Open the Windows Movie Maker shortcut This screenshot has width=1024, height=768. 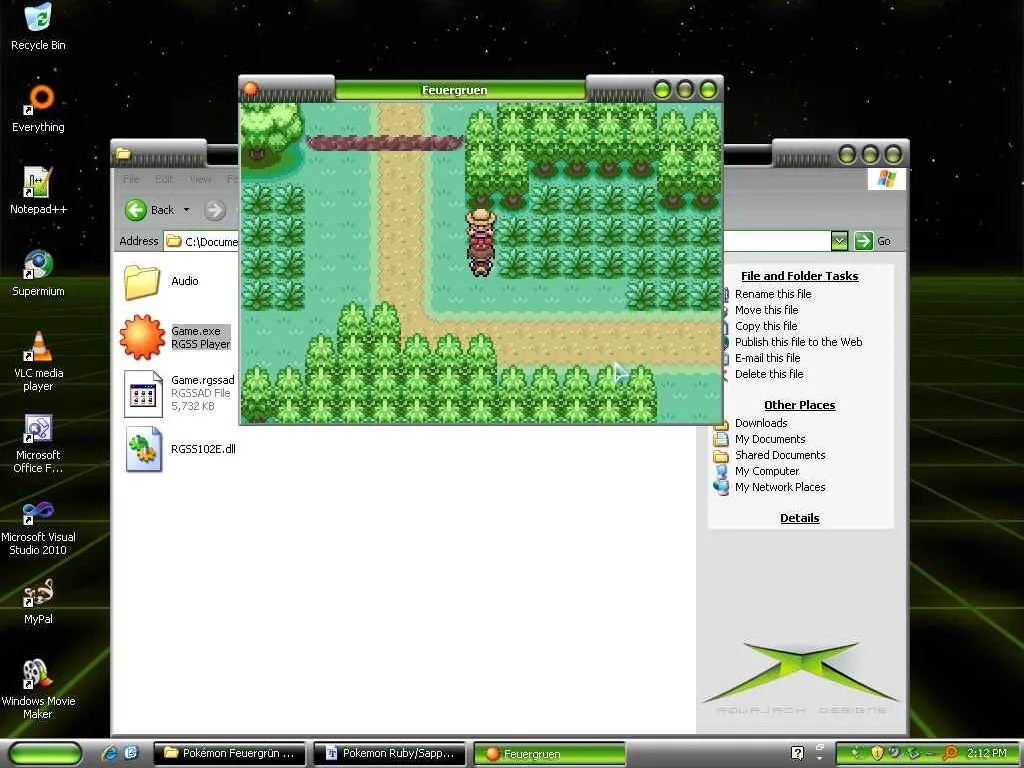(38, 690)
